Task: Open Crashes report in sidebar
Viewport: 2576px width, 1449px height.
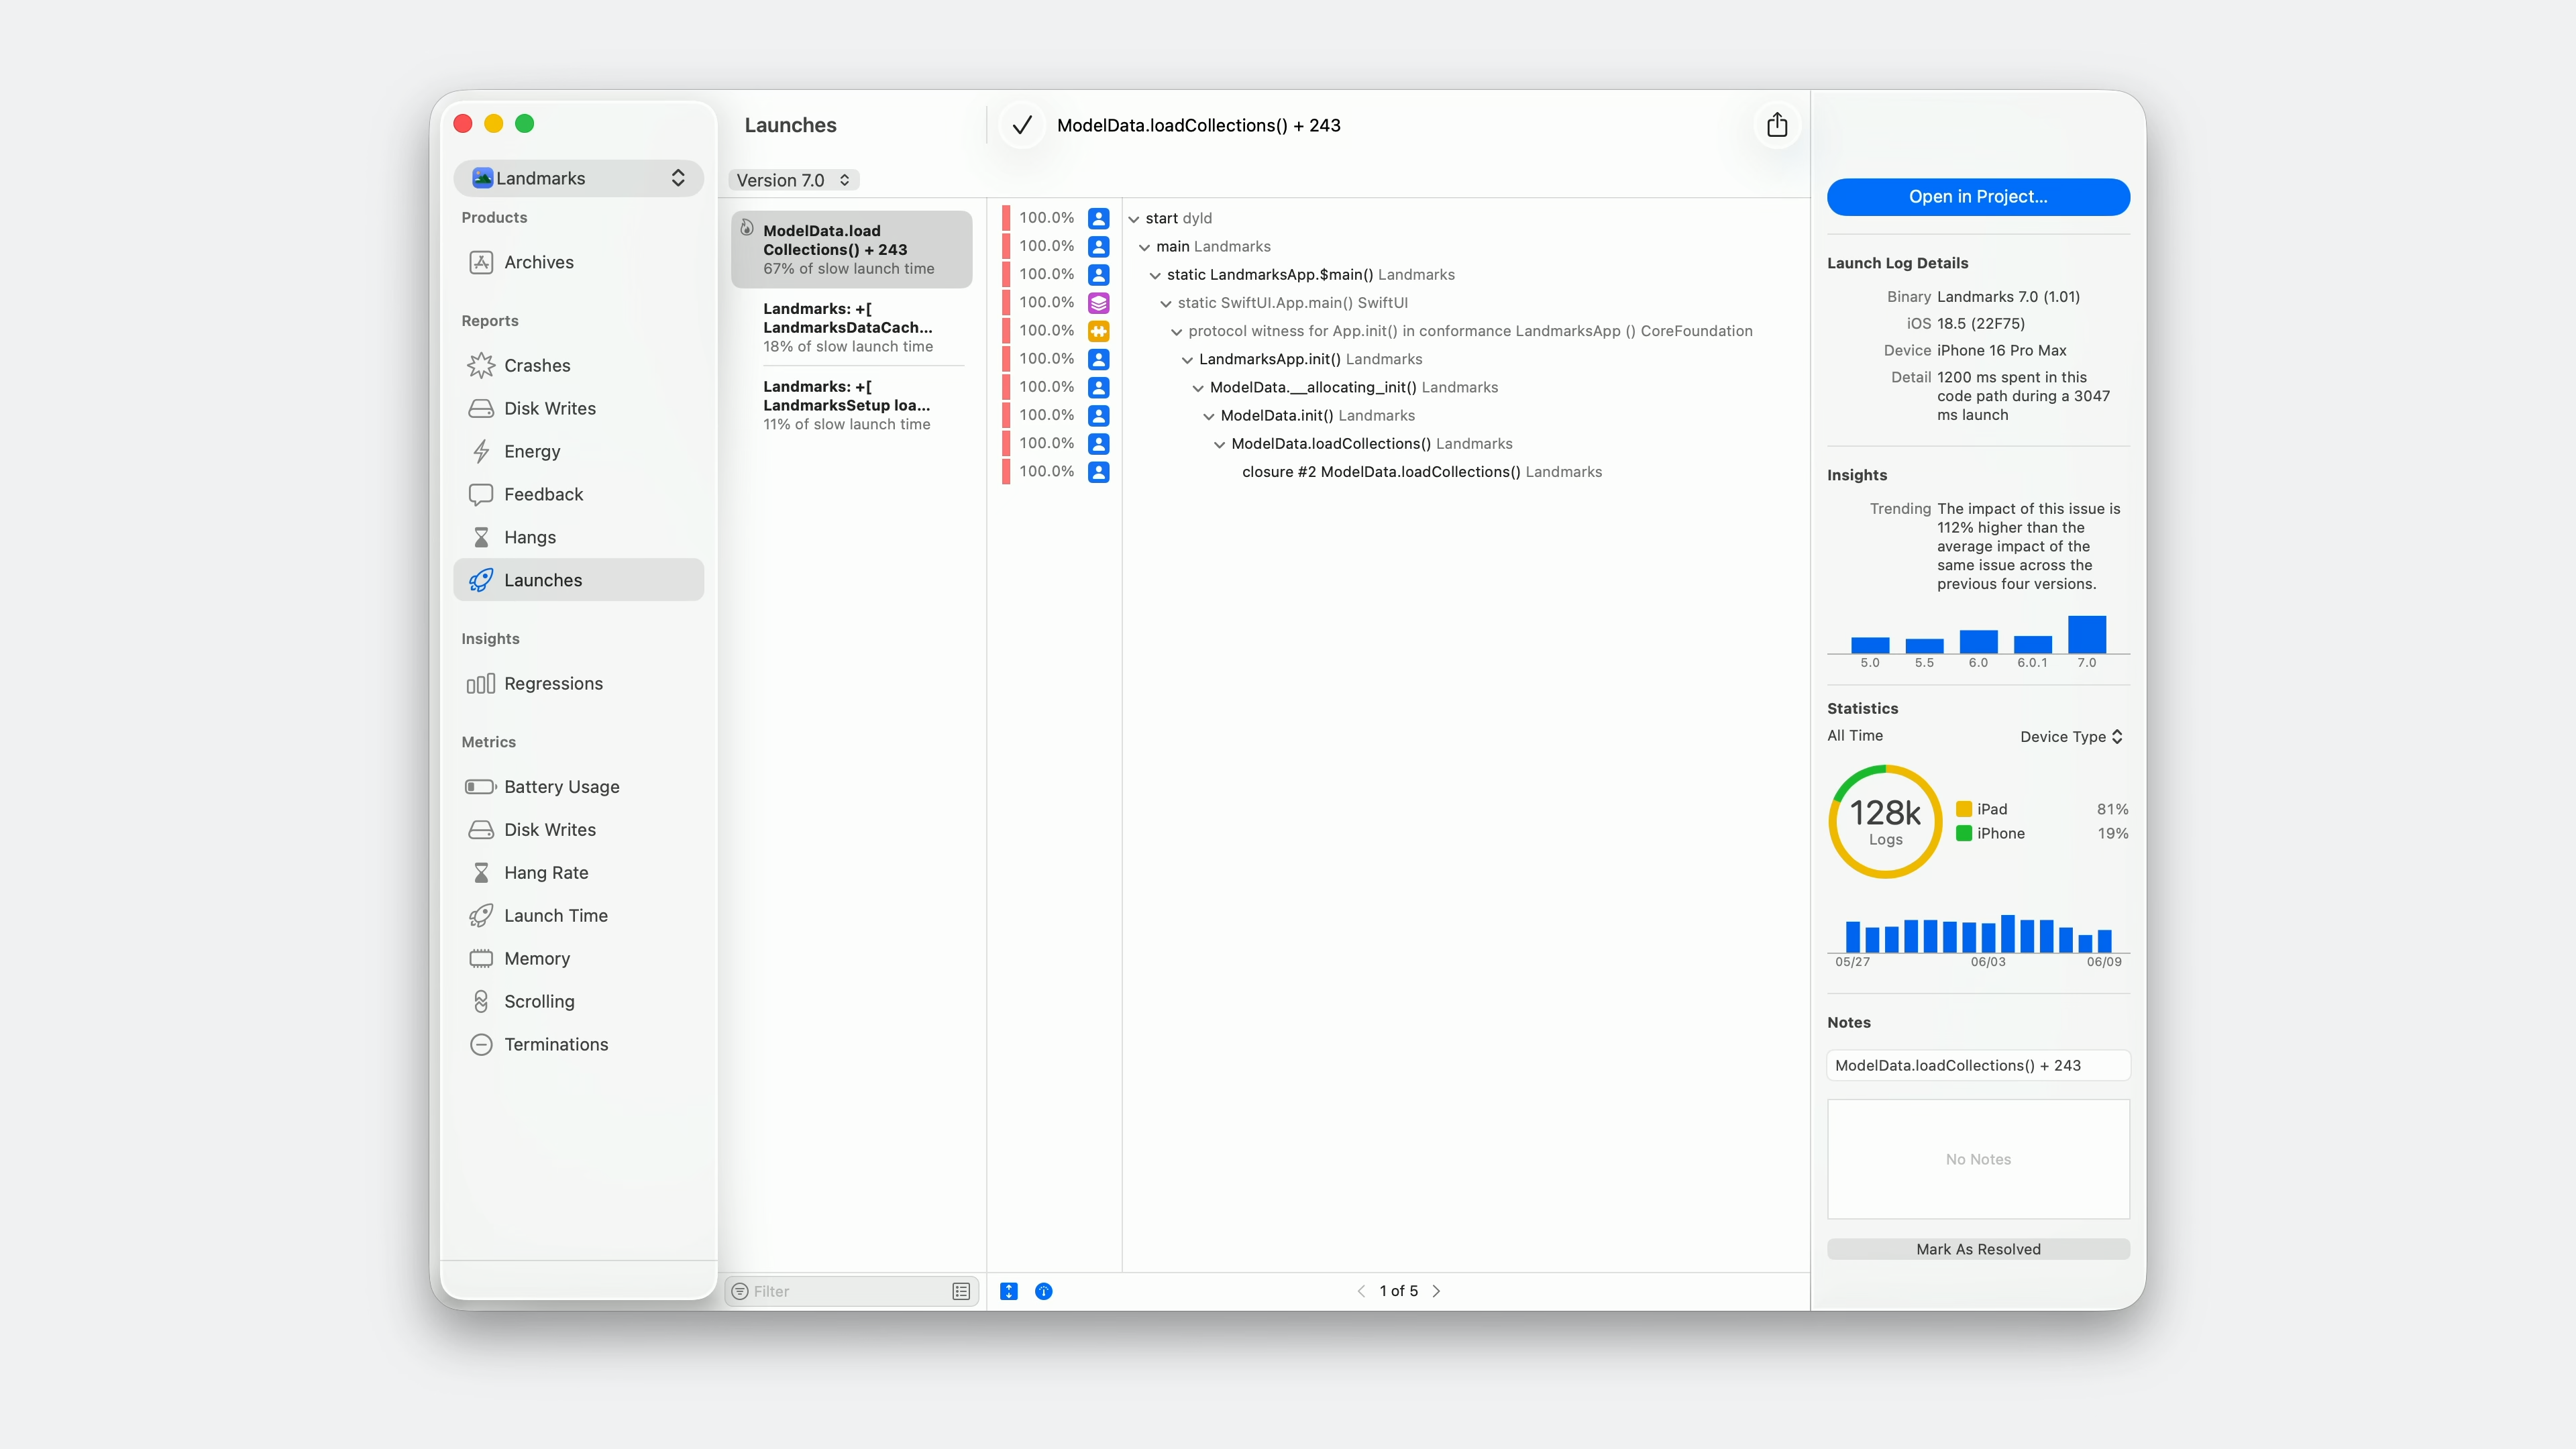Action: pos(536,365)
